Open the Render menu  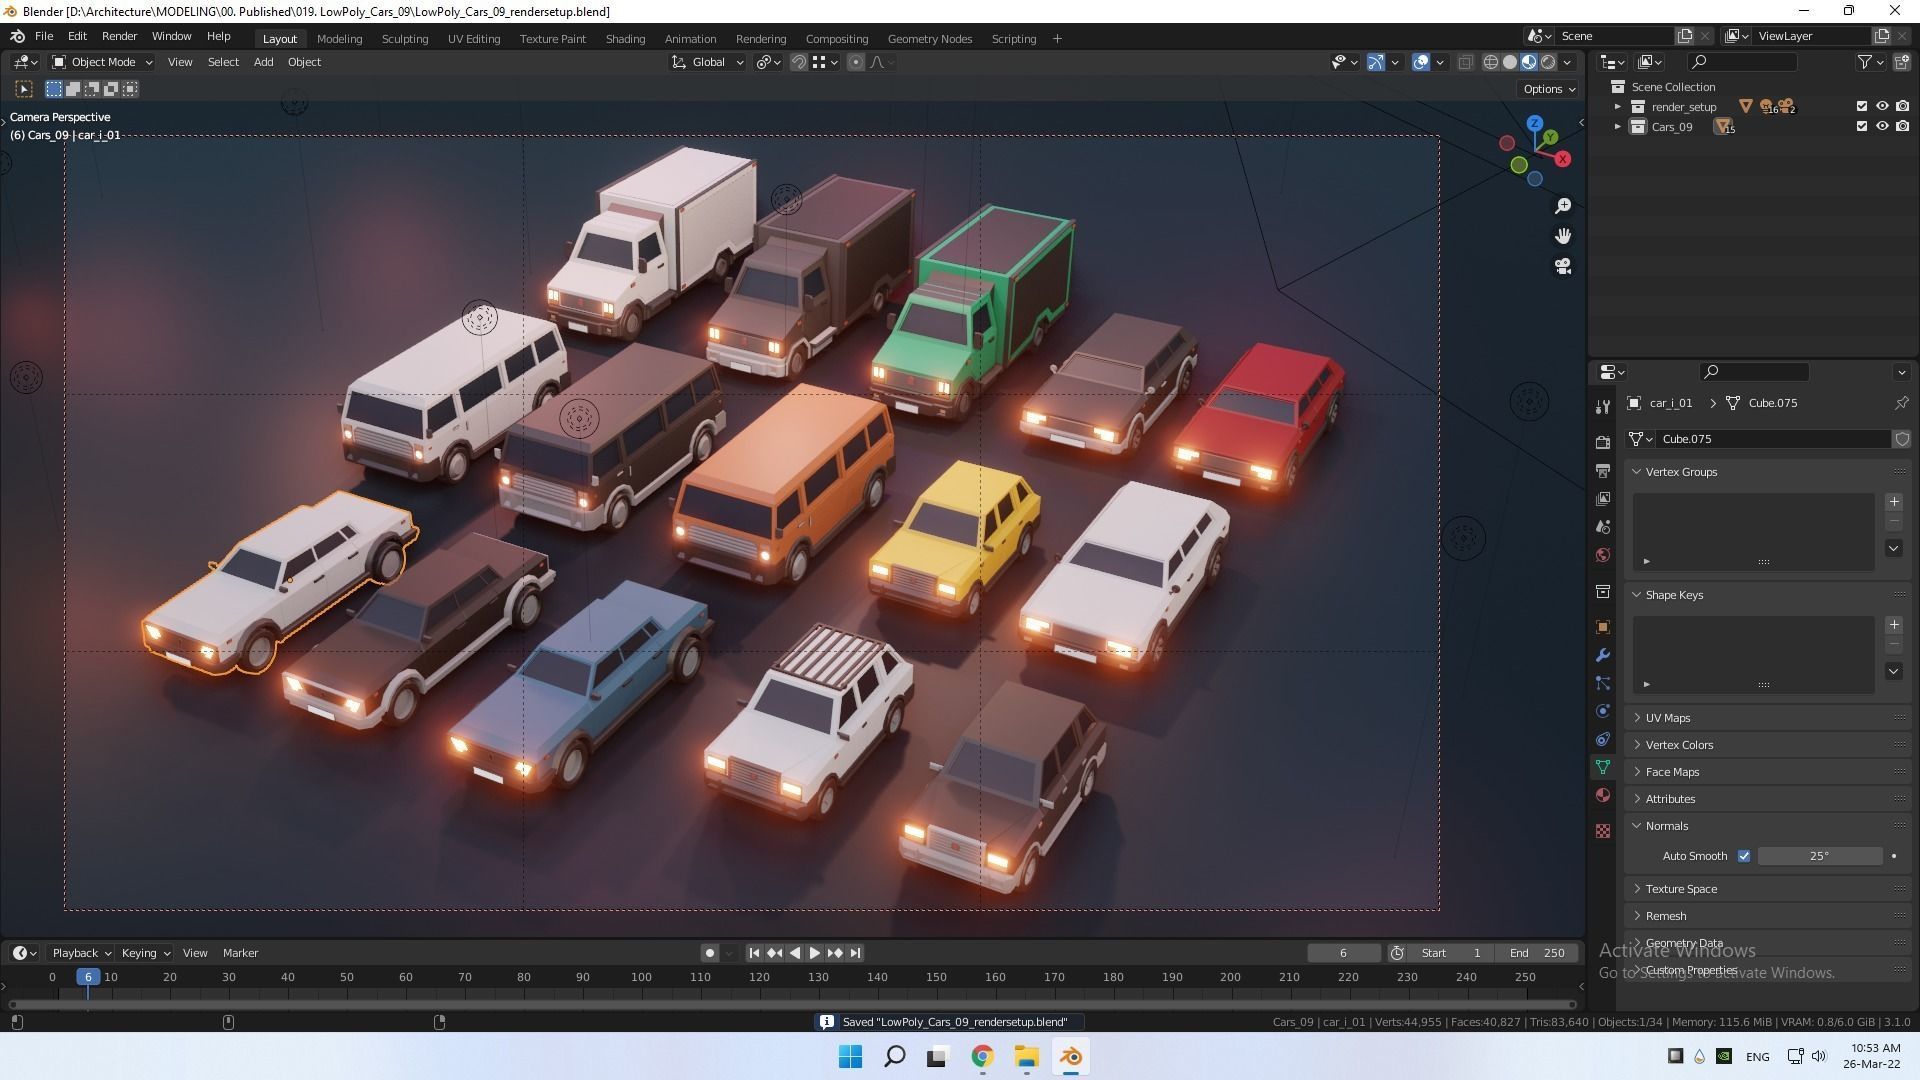tap(119, 36)
